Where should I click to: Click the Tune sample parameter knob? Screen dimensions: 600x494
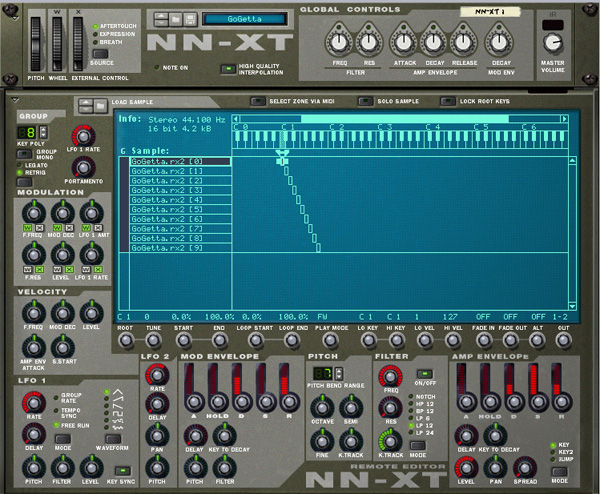click(153, 340)
